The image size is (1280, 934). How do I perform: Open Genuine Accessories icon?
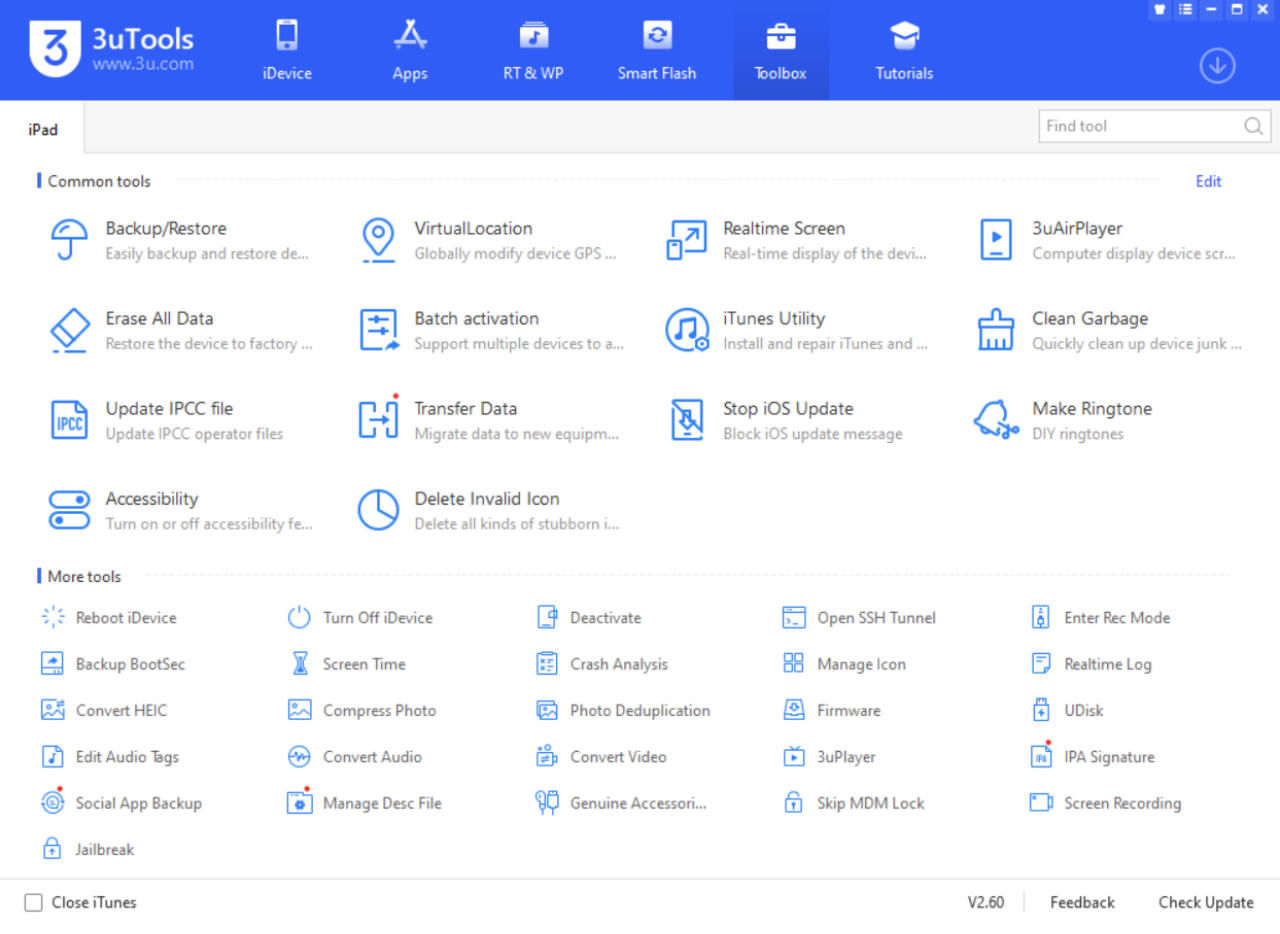[x=547, y=802]
